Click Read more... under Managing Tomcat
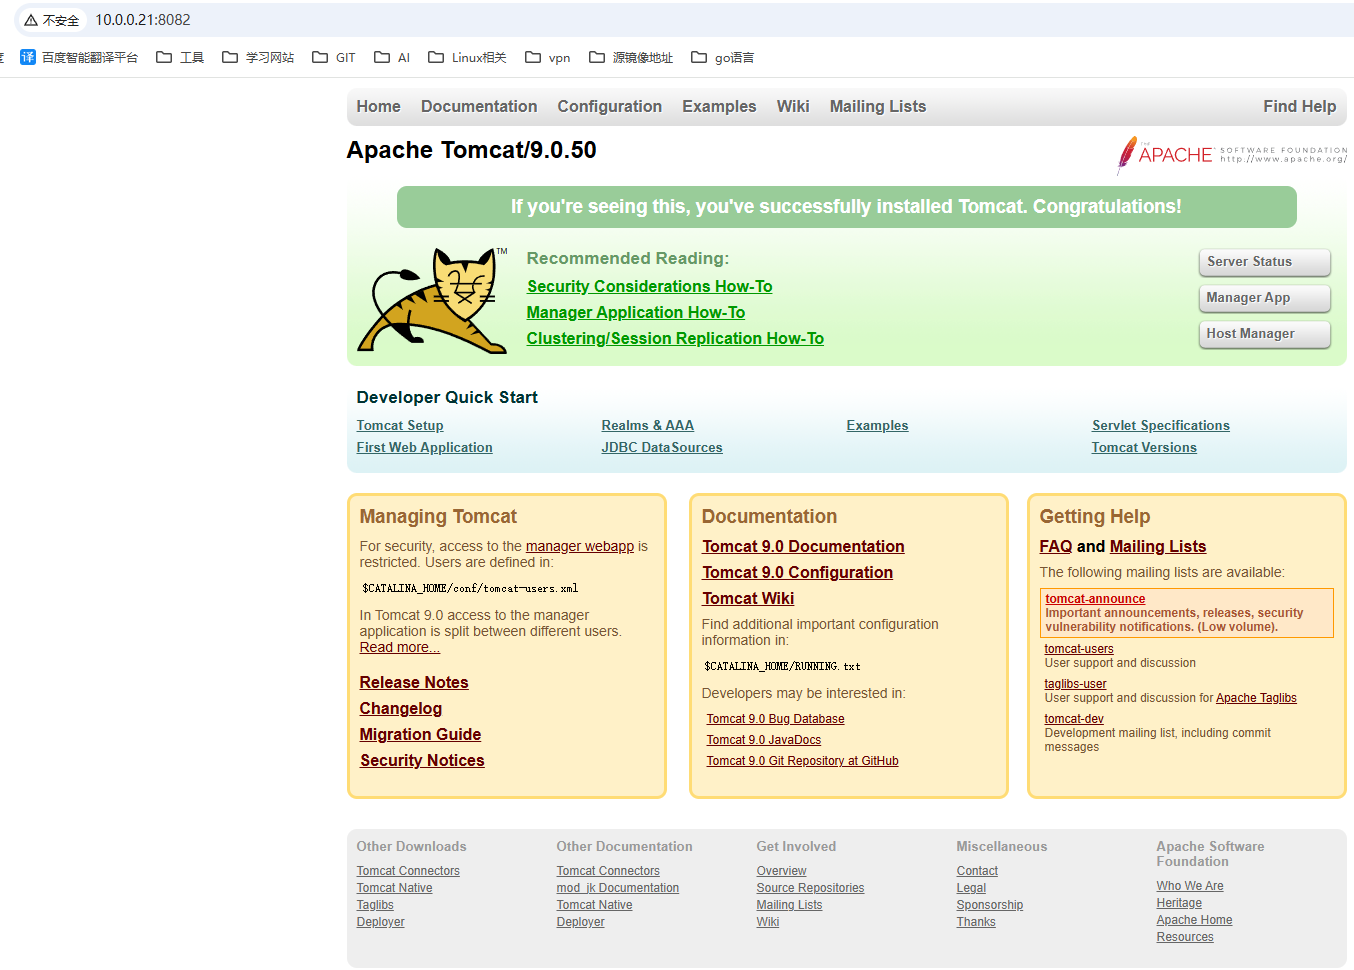This screenshot has height=970, width=1354. 399,647
